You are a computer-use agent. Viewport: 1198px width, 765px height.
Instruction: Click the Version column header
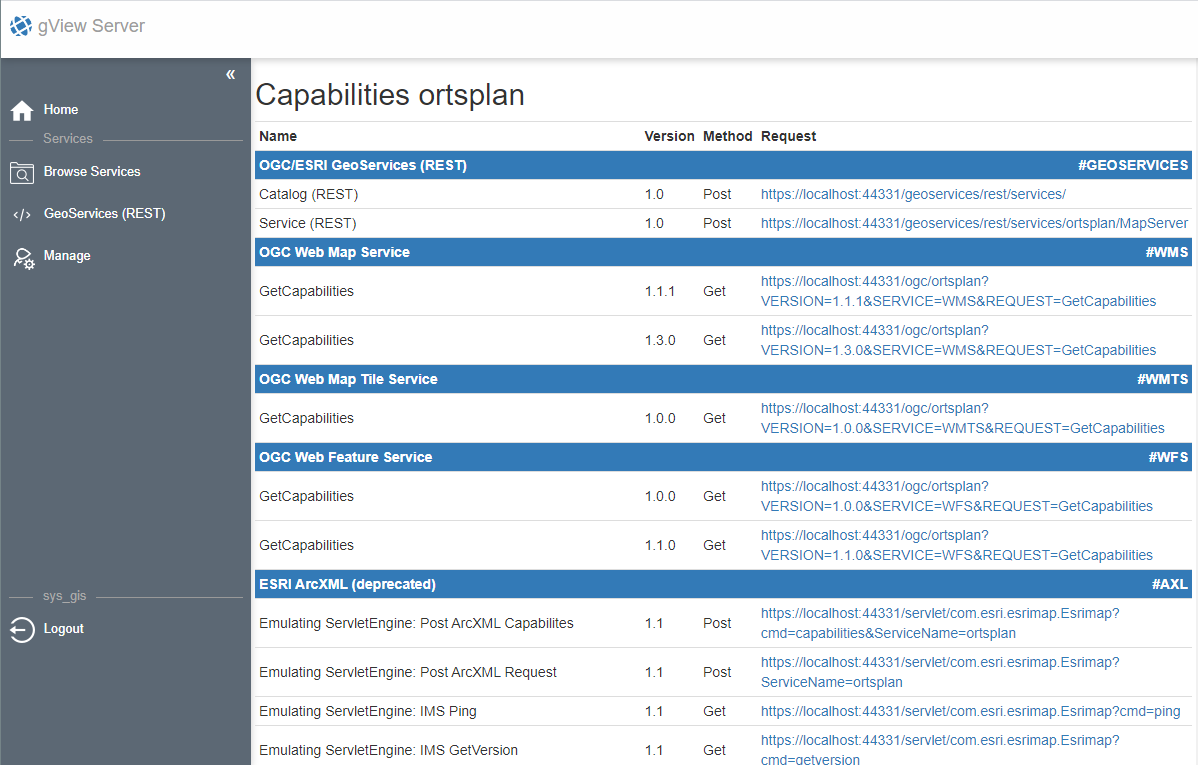coord(669,136)
